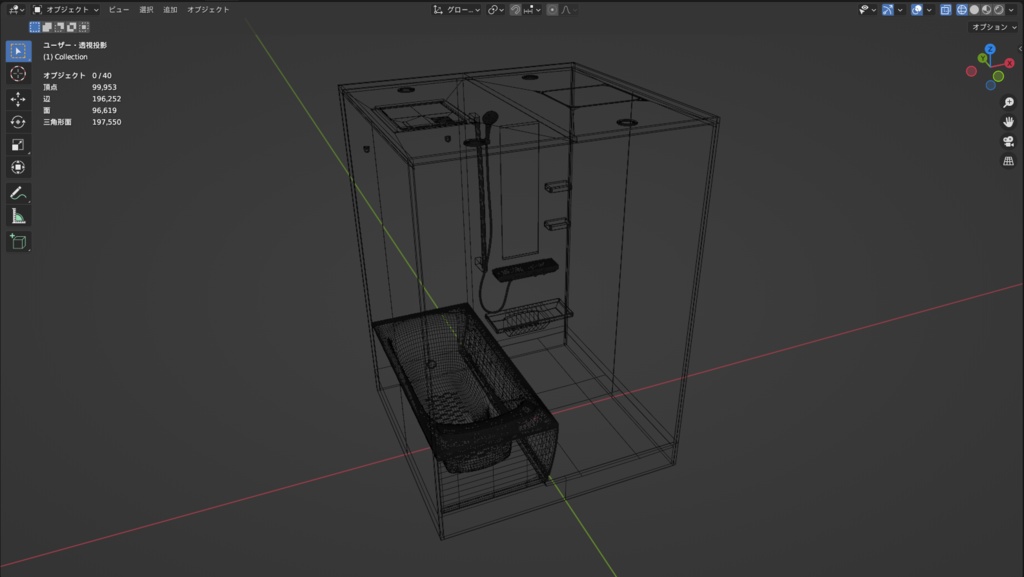This screenshot has width=1024, height=577.
Task: Choose the subtract-selection mode icon
Action: click(59, 27)
